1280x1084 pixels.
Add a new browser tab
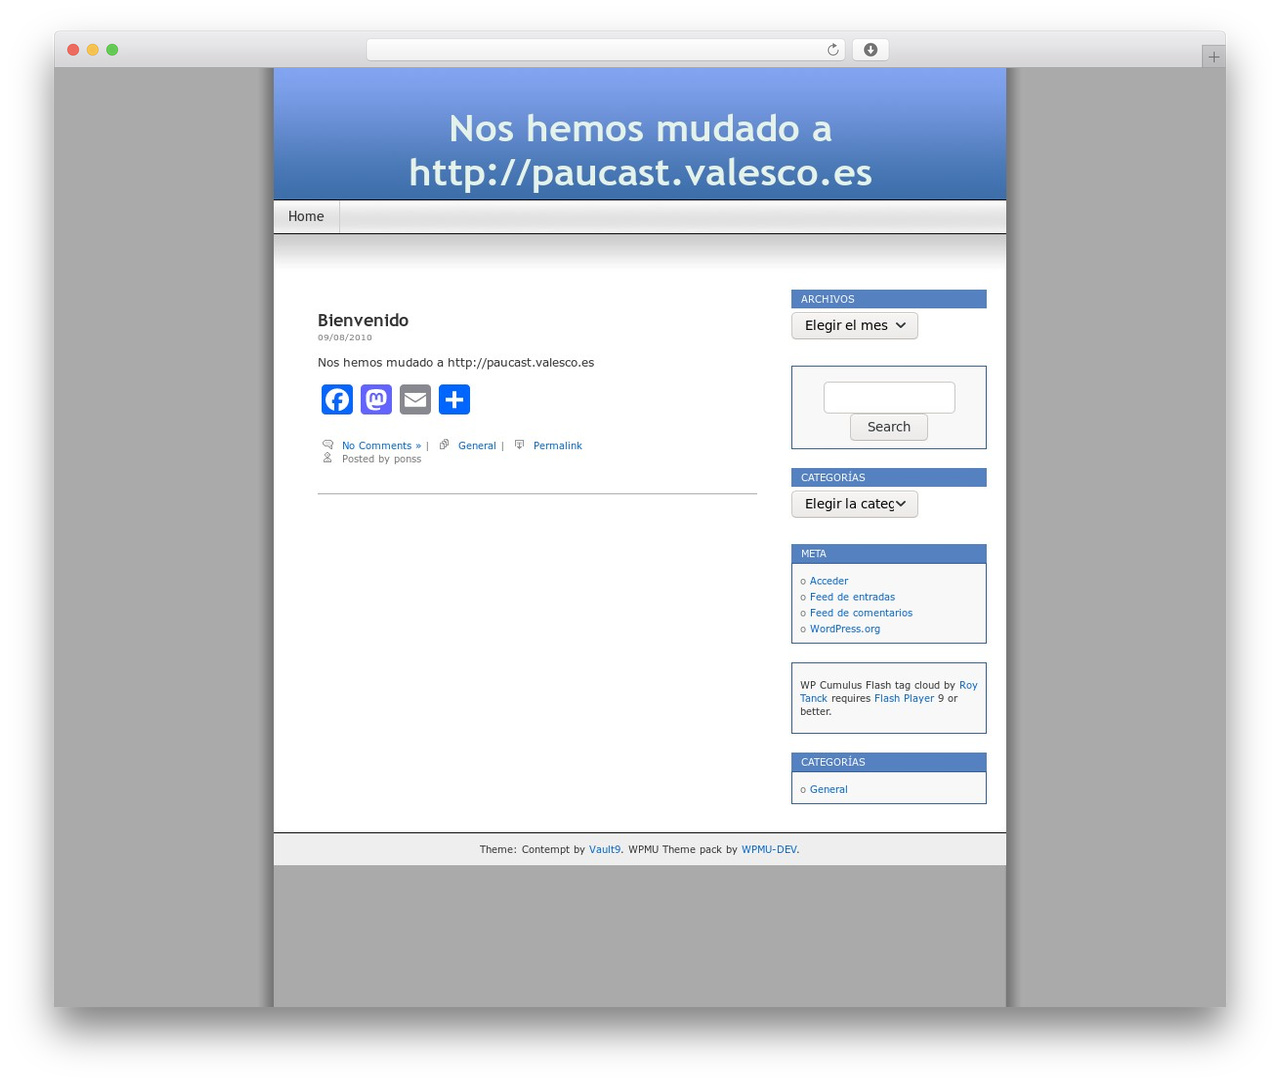[1213, 57]
